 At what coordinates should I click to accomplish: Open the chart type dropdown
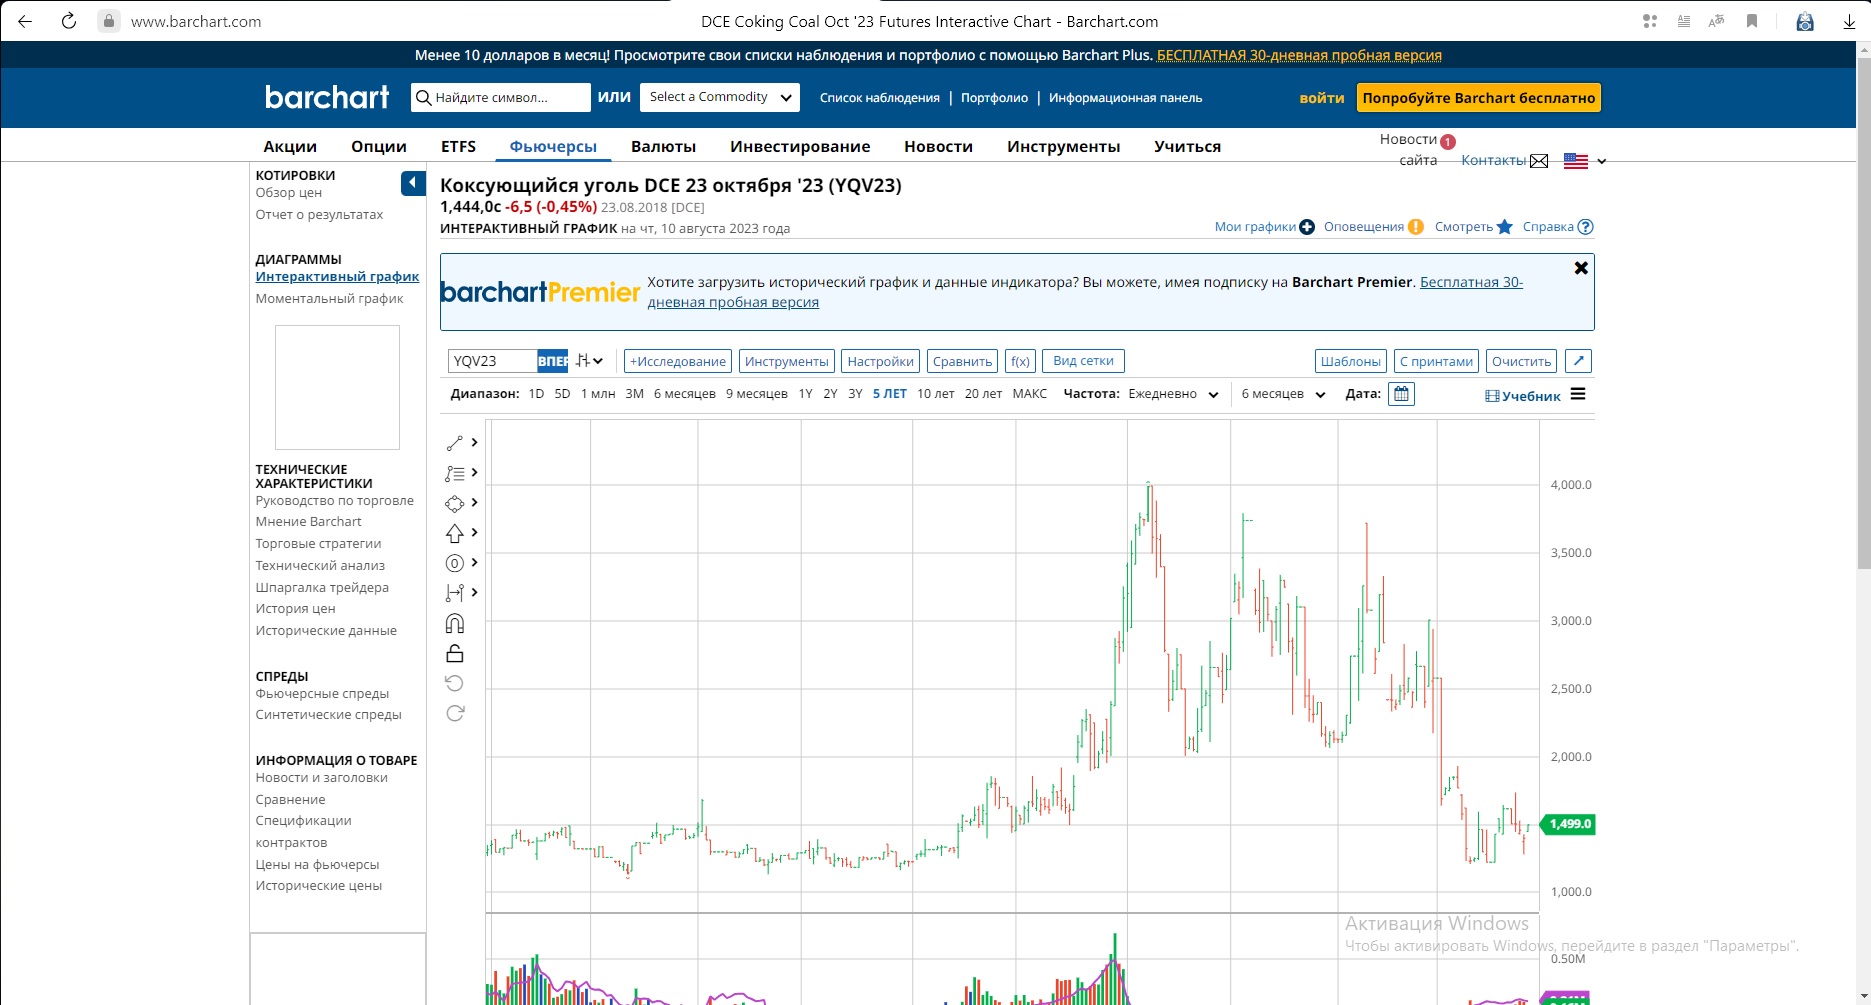(x=589, y=361)
